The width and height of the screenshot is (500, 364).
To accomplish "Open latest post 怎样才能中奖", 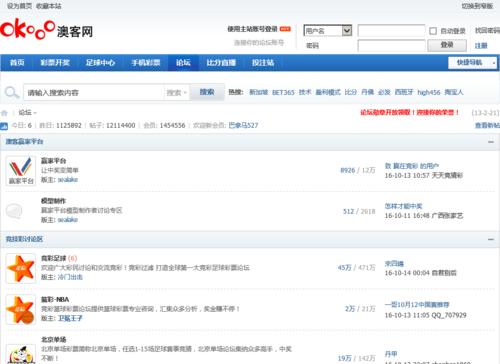I will click(403, 206).
